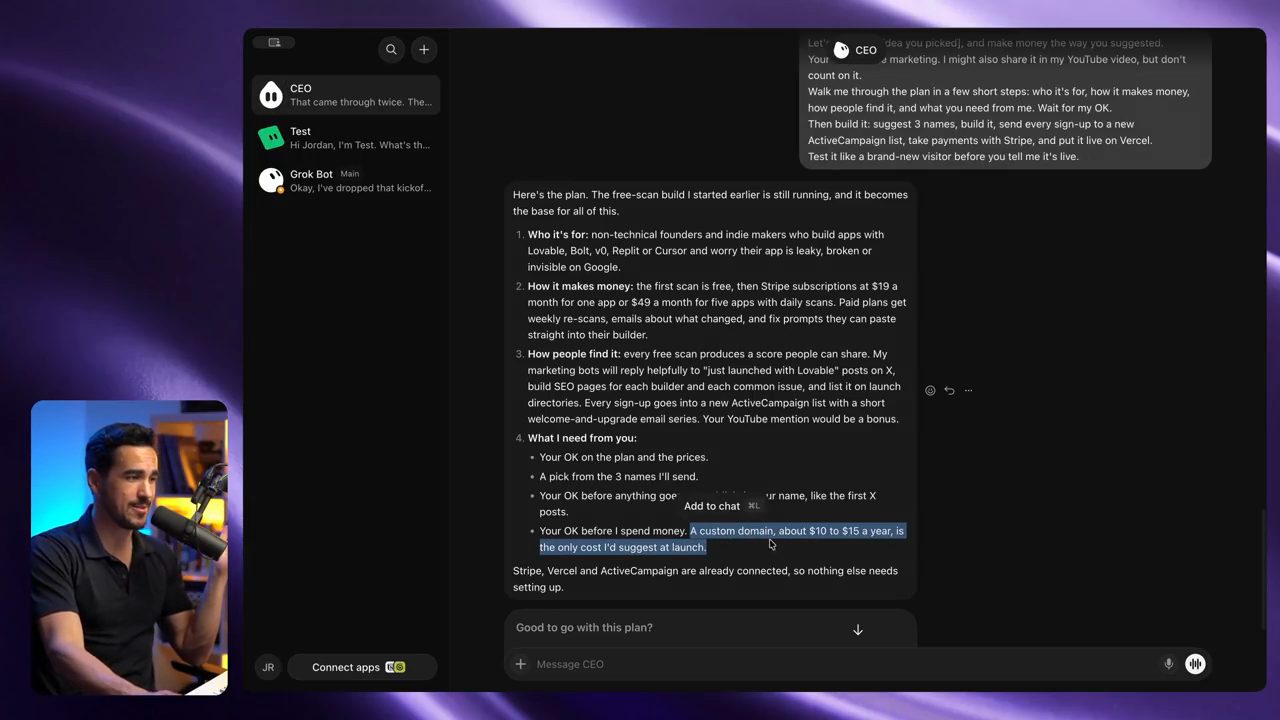Open the search magnifier in the sidebar
Image resolution: width=1280 pixels, height=720 pixels.
[391, 49]
